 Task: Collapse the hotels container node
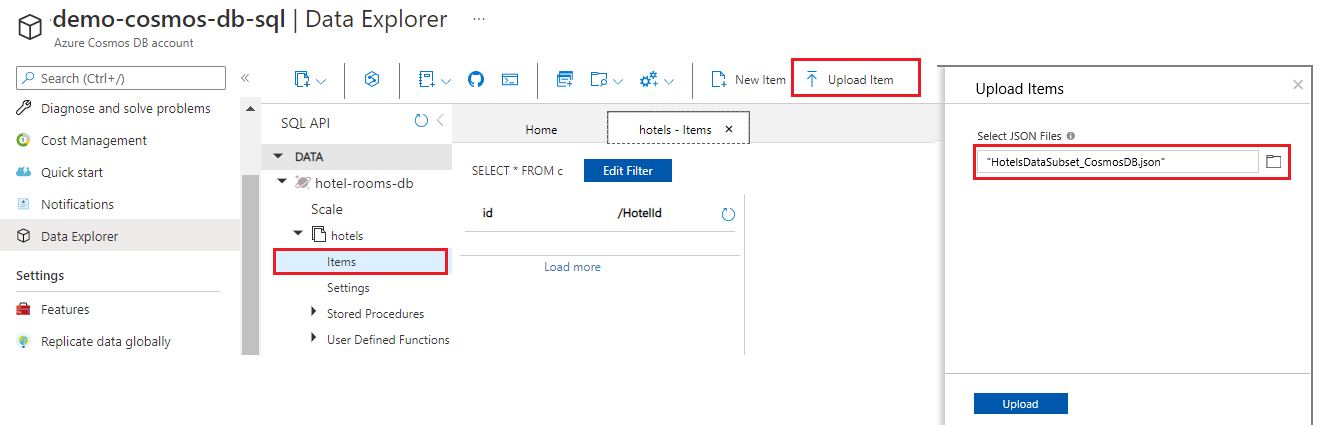(x=297, y=235)
